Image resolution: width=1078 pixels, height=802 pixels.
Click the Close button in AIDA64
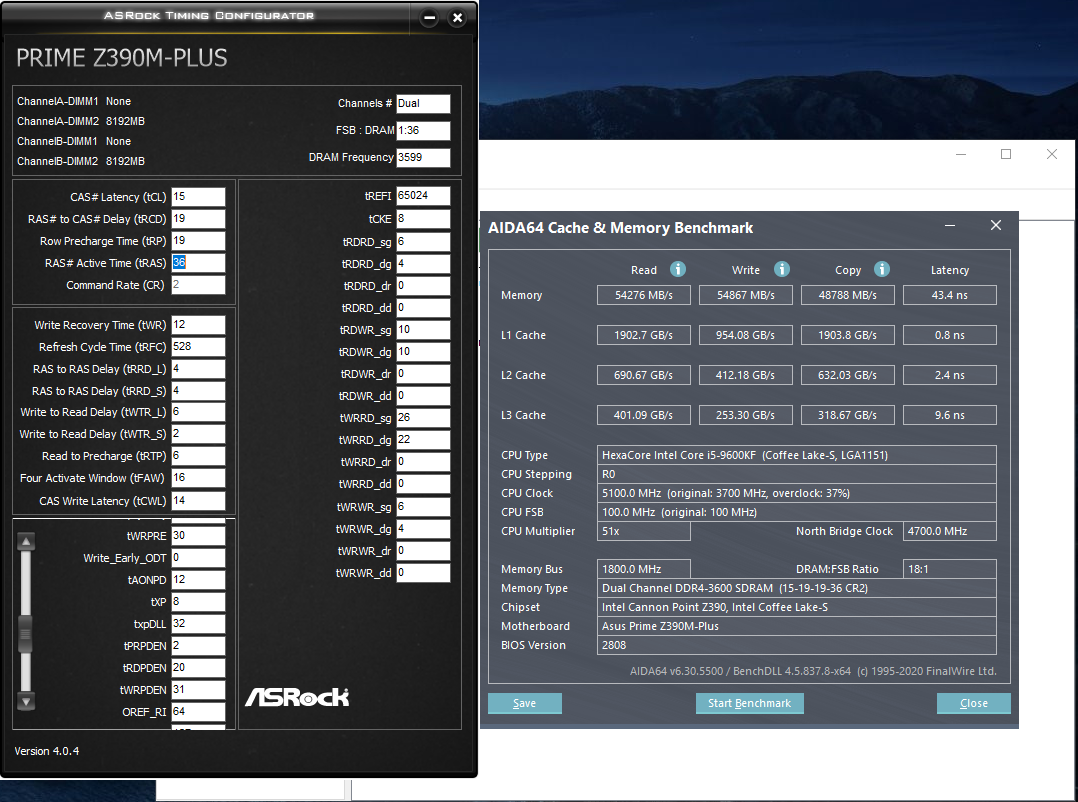click(974, 703)
